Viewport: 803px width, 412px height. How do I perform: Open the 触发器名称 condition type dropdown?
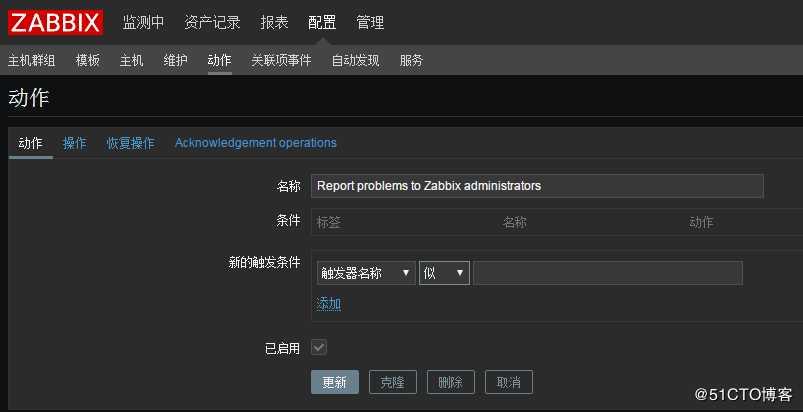coord(366,273)
